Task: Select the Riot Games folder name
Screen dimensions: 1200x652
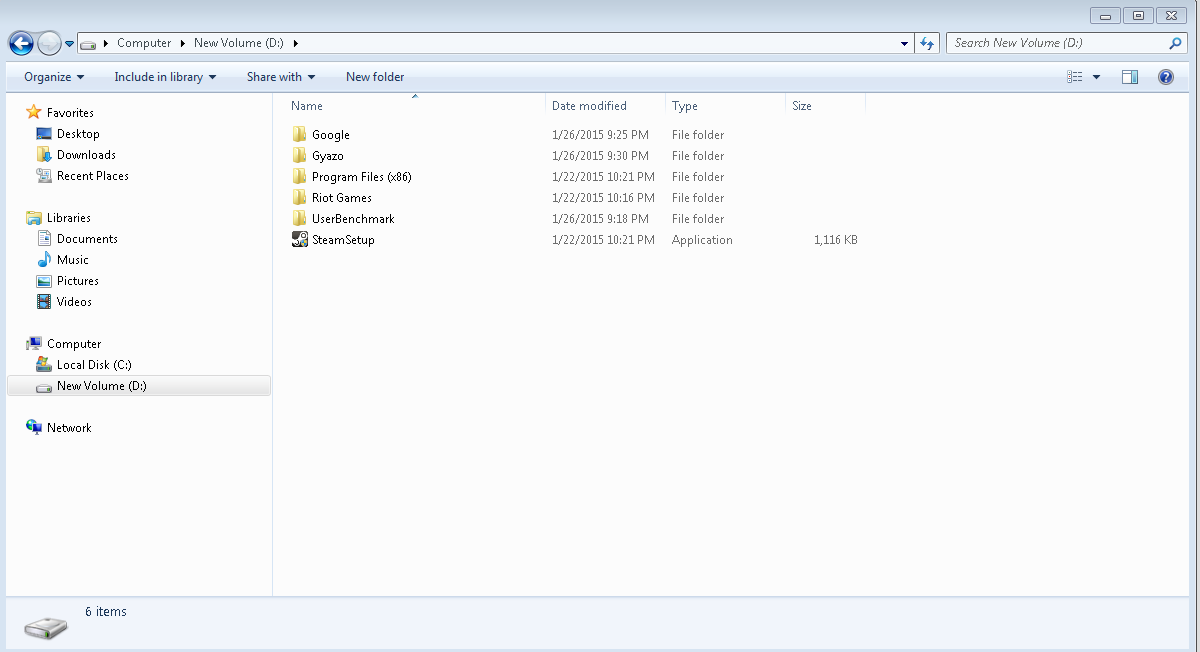Action: click(342, 198)
